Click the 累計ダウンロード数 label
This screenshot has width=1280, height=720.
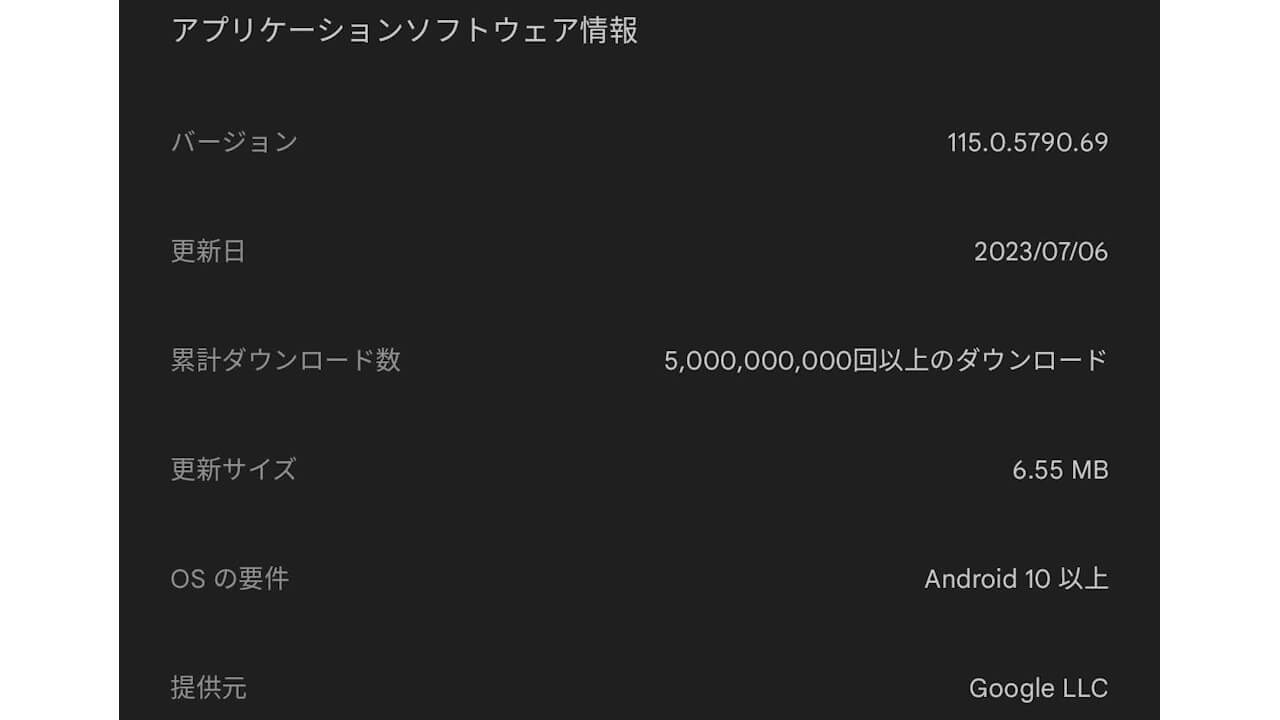288,361
